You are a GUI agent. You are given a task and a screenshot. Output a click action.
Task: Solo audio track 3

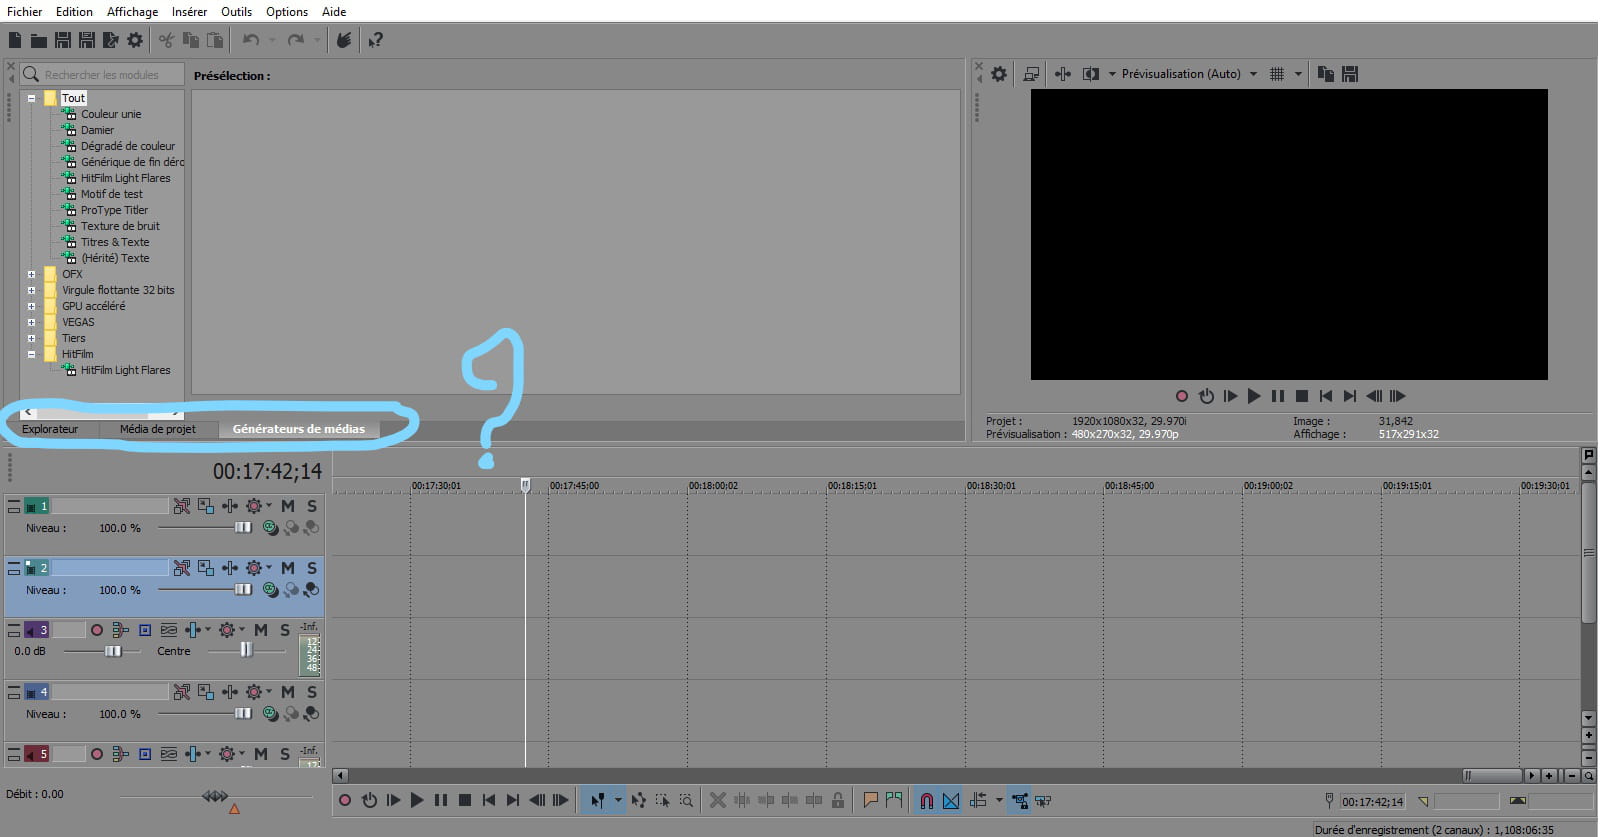pyautogui.click(x=285, y=630)
